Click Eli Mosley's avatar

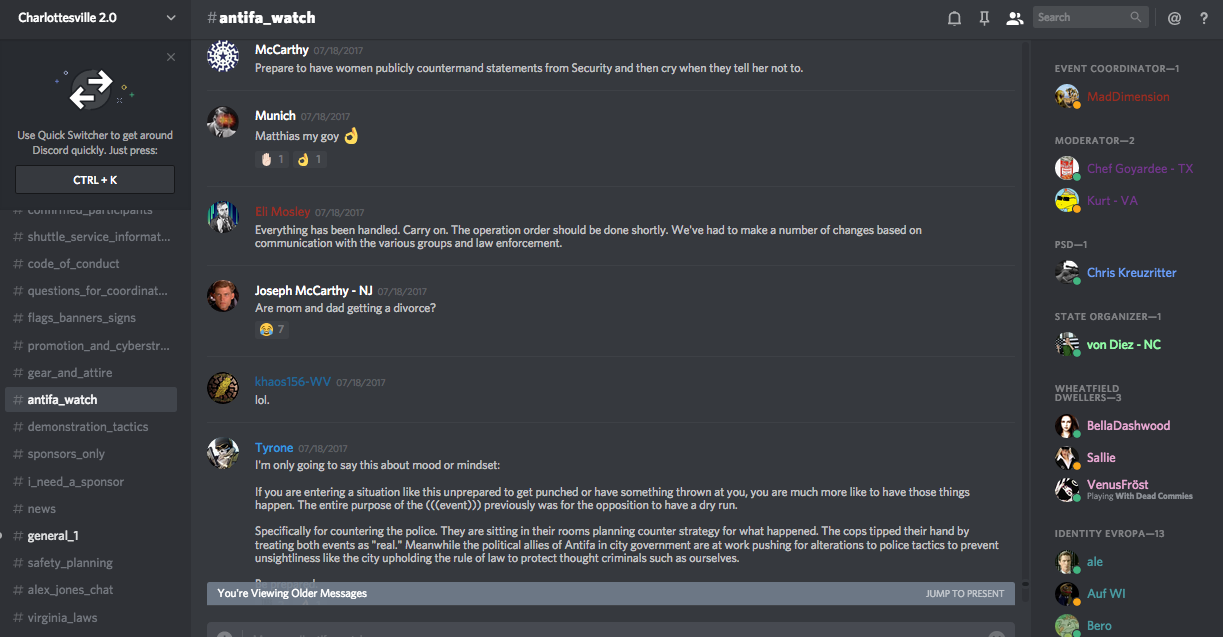click(222, 218)
